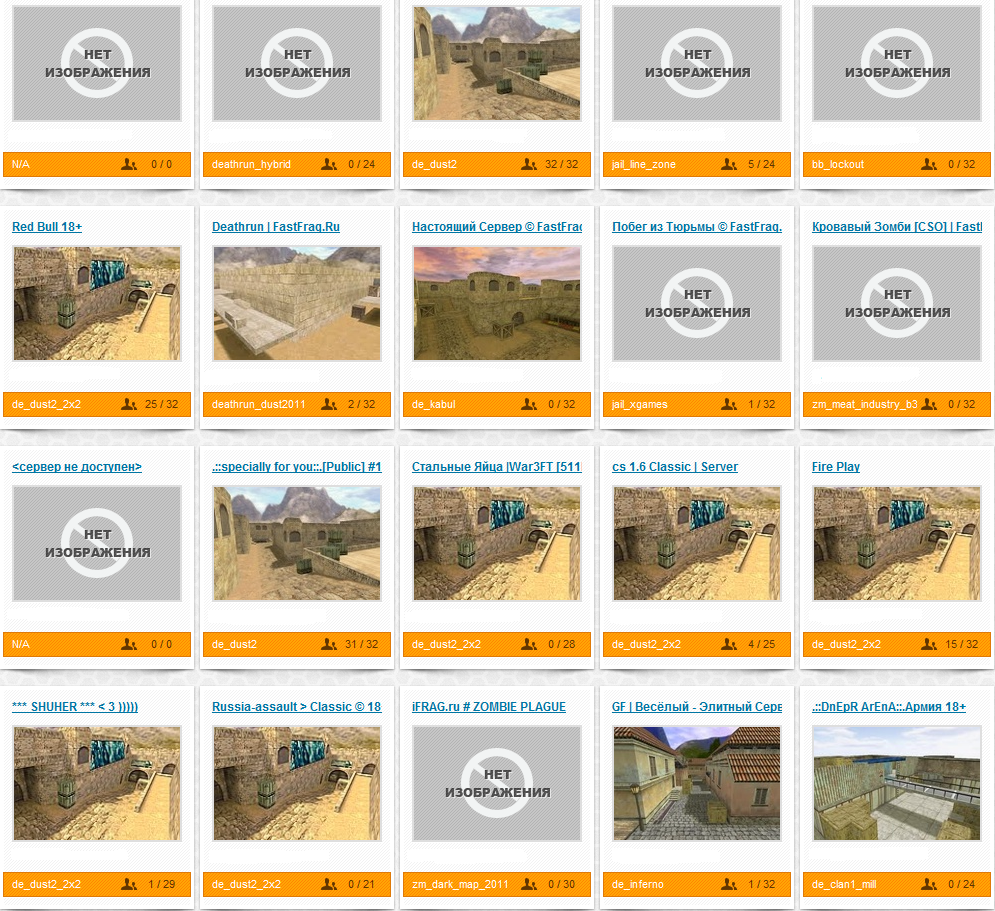This screenshot has width=995, height=911.
Task: Open the Fire Play server link
Action: pos(835,466)
